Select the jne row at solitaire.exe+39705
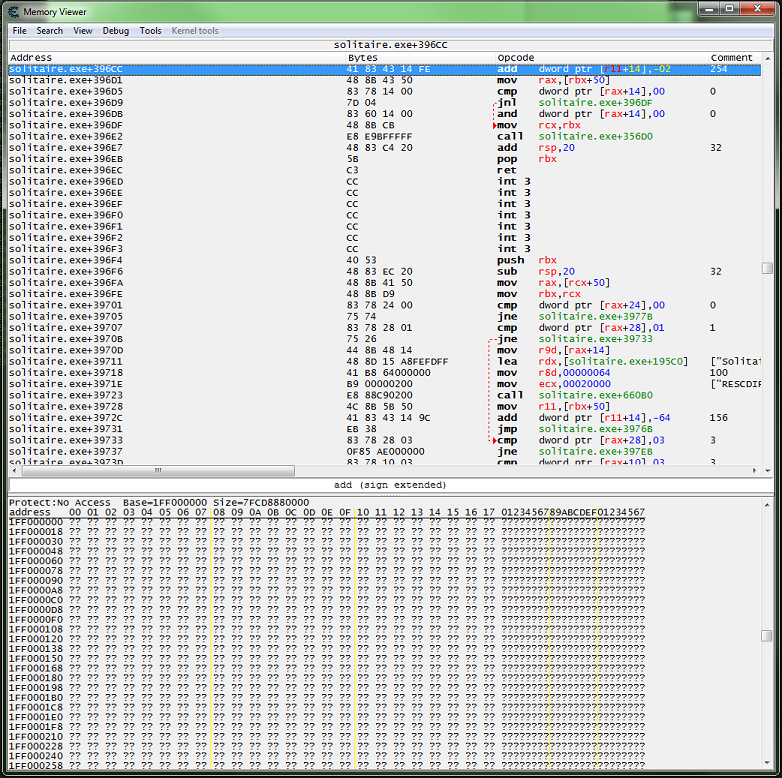The width and height of the screenshot is (782, 778). (385, 317)
